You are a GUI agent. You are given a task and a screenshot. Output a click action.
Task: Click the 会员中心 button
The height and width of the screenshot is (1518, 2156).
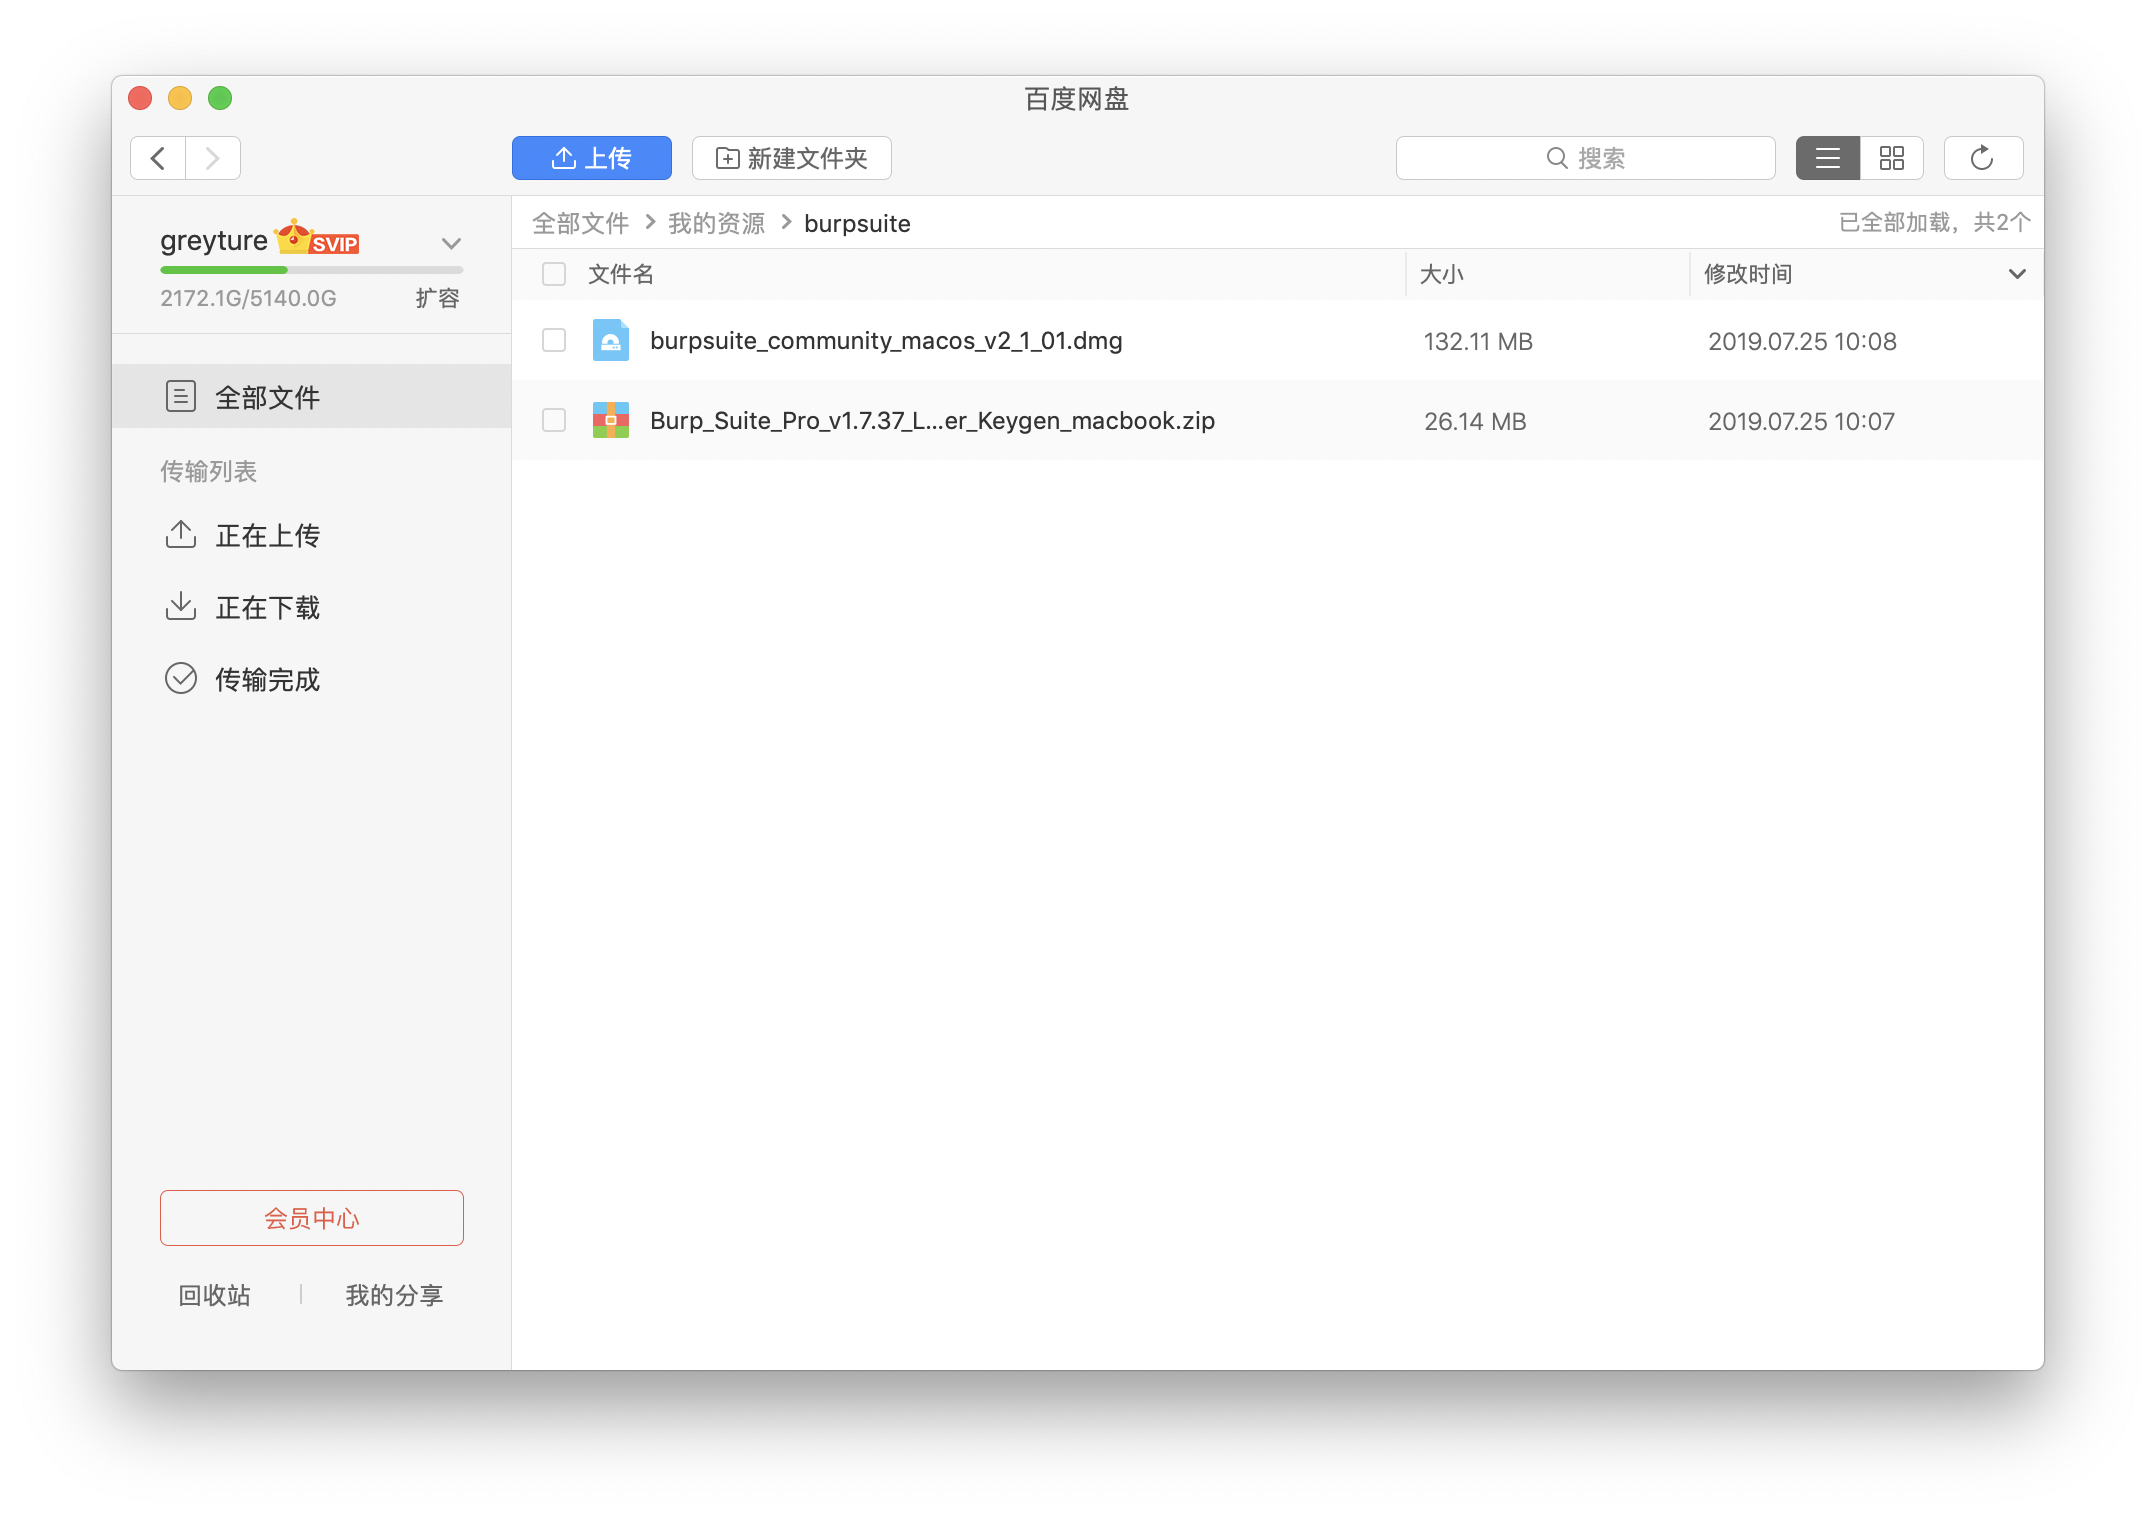coord(311,1218)
